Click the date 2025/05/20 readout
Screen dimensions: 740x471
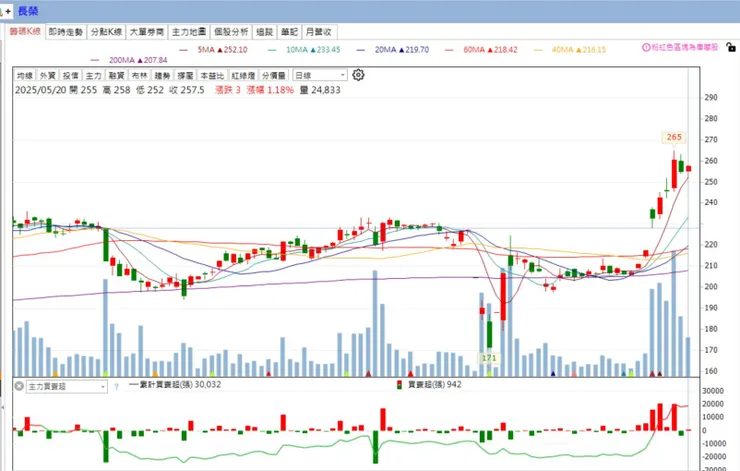tap(41, 90)
